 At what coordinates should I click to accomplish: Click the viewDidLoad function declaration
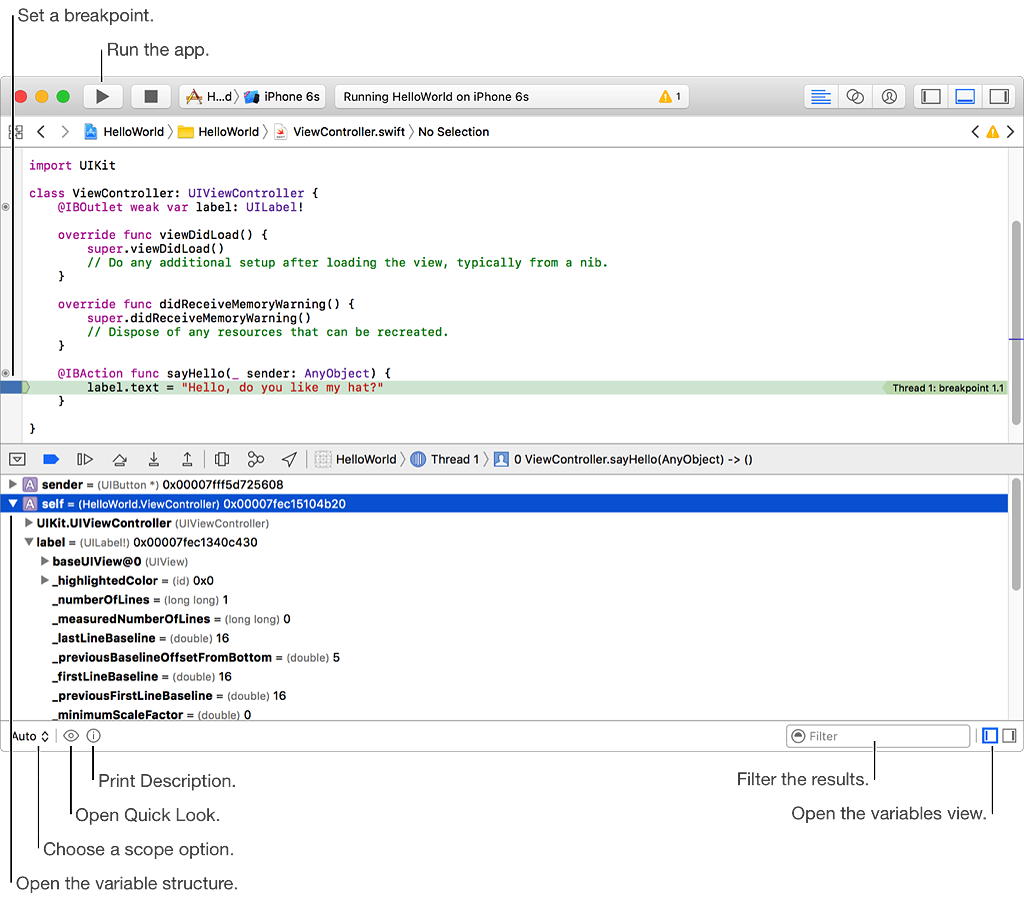pyautogui.click(x=162, y=234)
